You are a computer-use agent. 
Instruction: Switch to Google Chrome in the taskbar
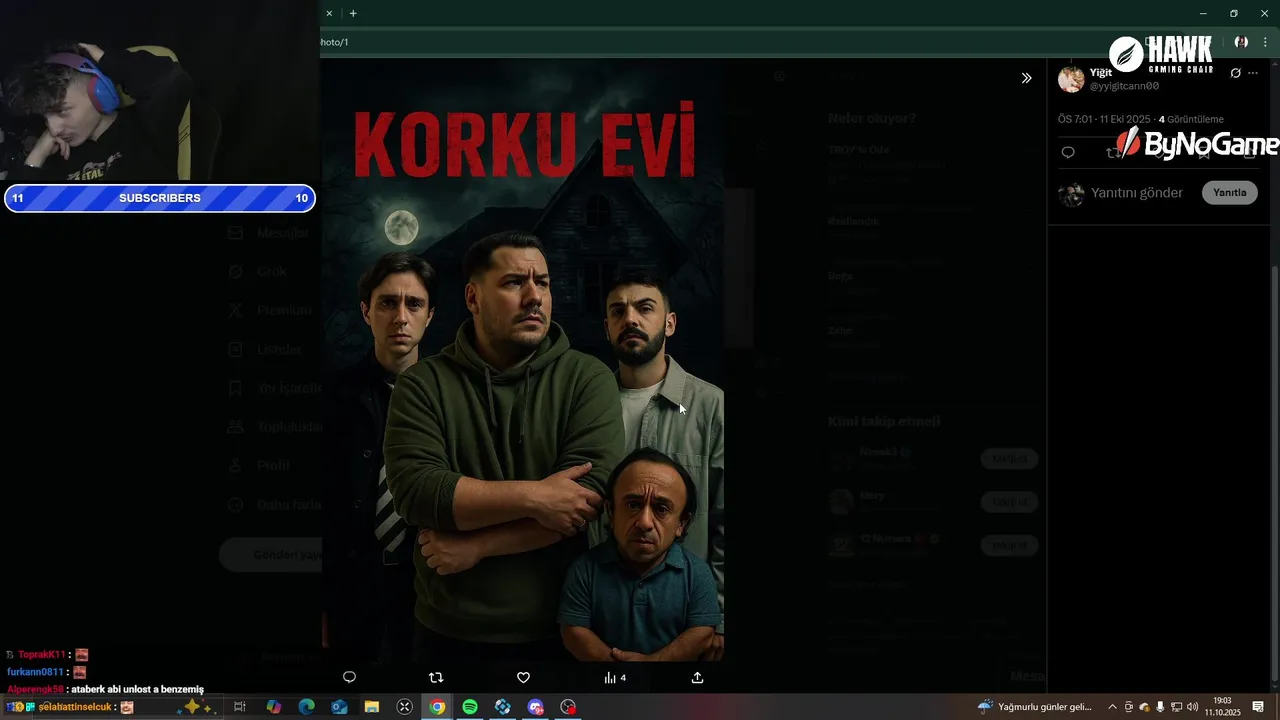[438, 707]
